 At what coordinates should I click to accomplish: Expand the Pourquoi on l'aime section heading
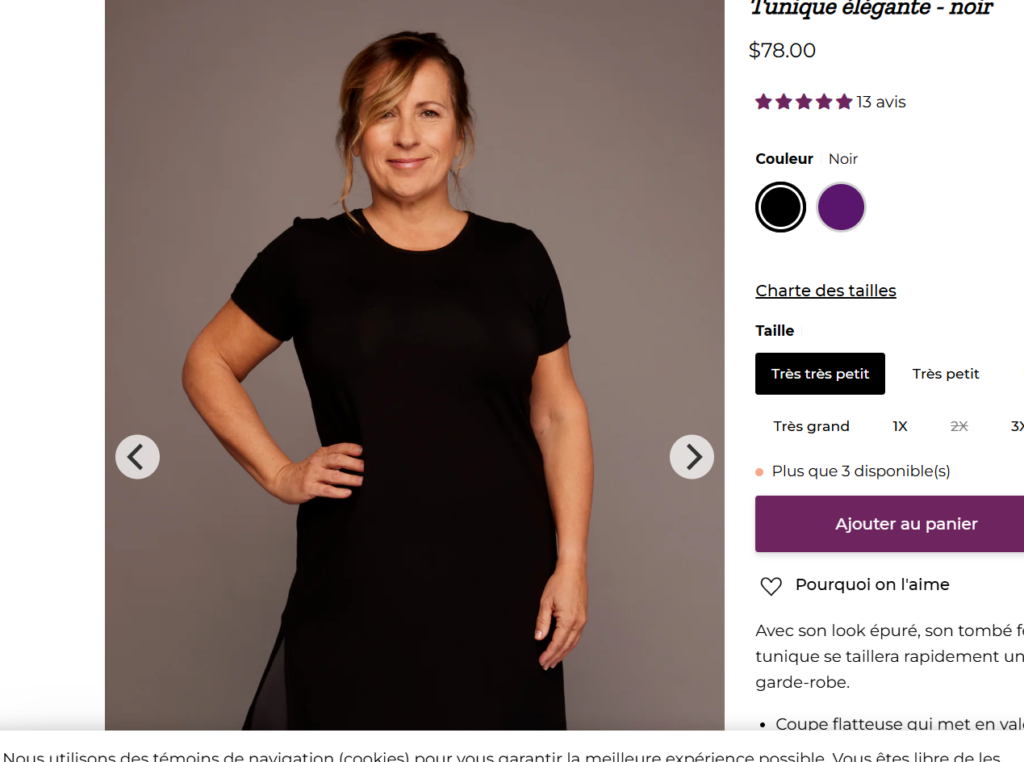click(872, 585)
